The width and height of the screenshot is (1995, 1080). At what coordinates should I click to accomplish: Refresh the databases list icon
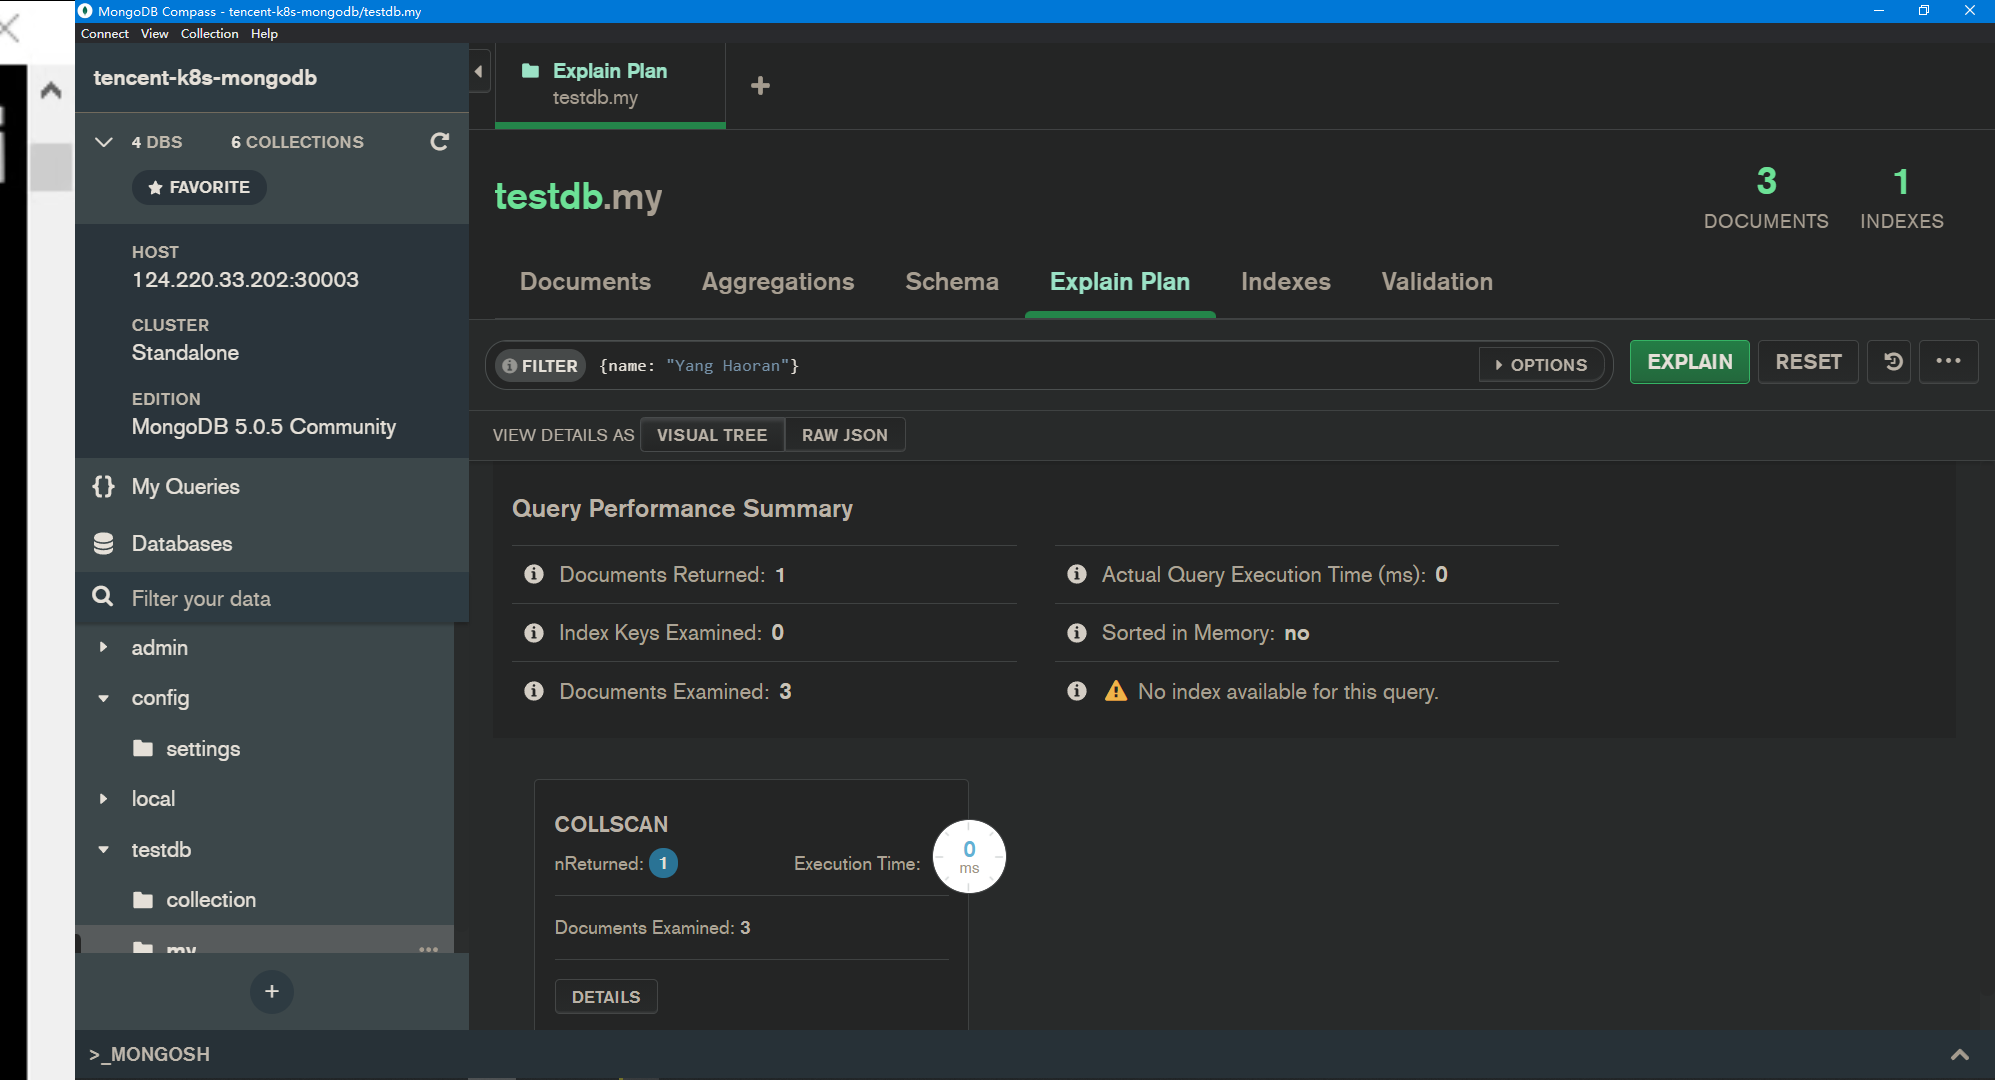pyautogui.click(x=439, y=142)
